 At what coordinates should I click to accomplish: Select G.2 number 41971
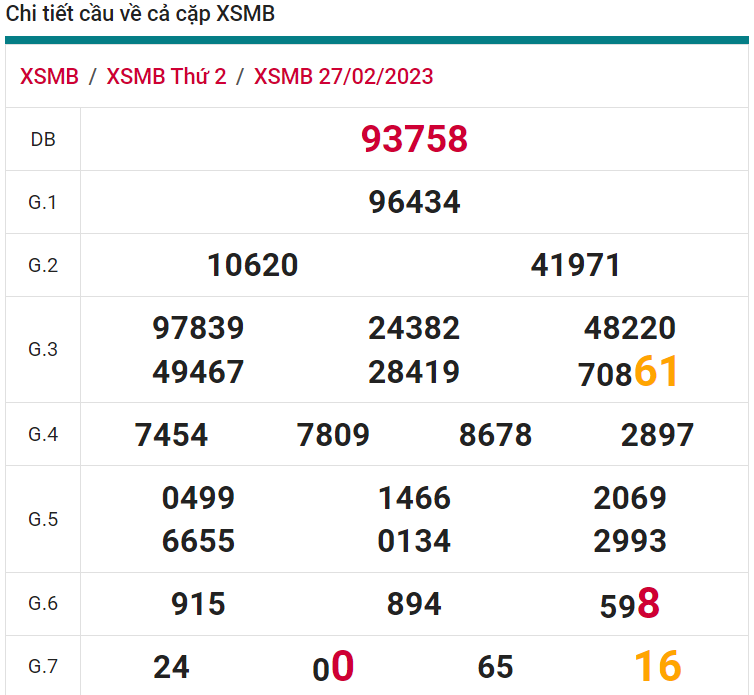coord(576,265)
